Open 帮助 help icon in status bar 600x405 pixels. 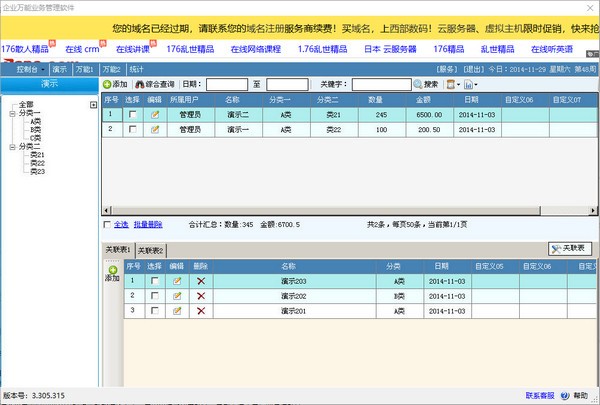[568, 396]
